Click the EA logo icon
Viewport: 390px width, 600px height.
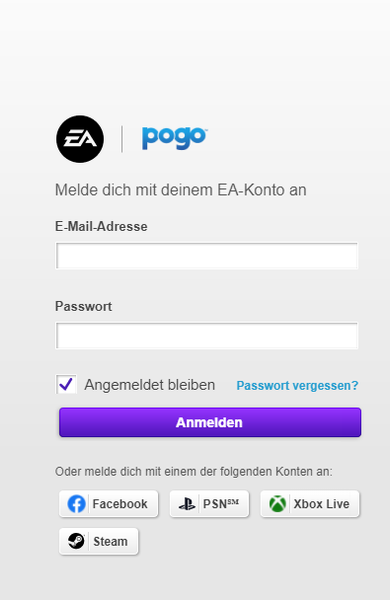(80, 139)
